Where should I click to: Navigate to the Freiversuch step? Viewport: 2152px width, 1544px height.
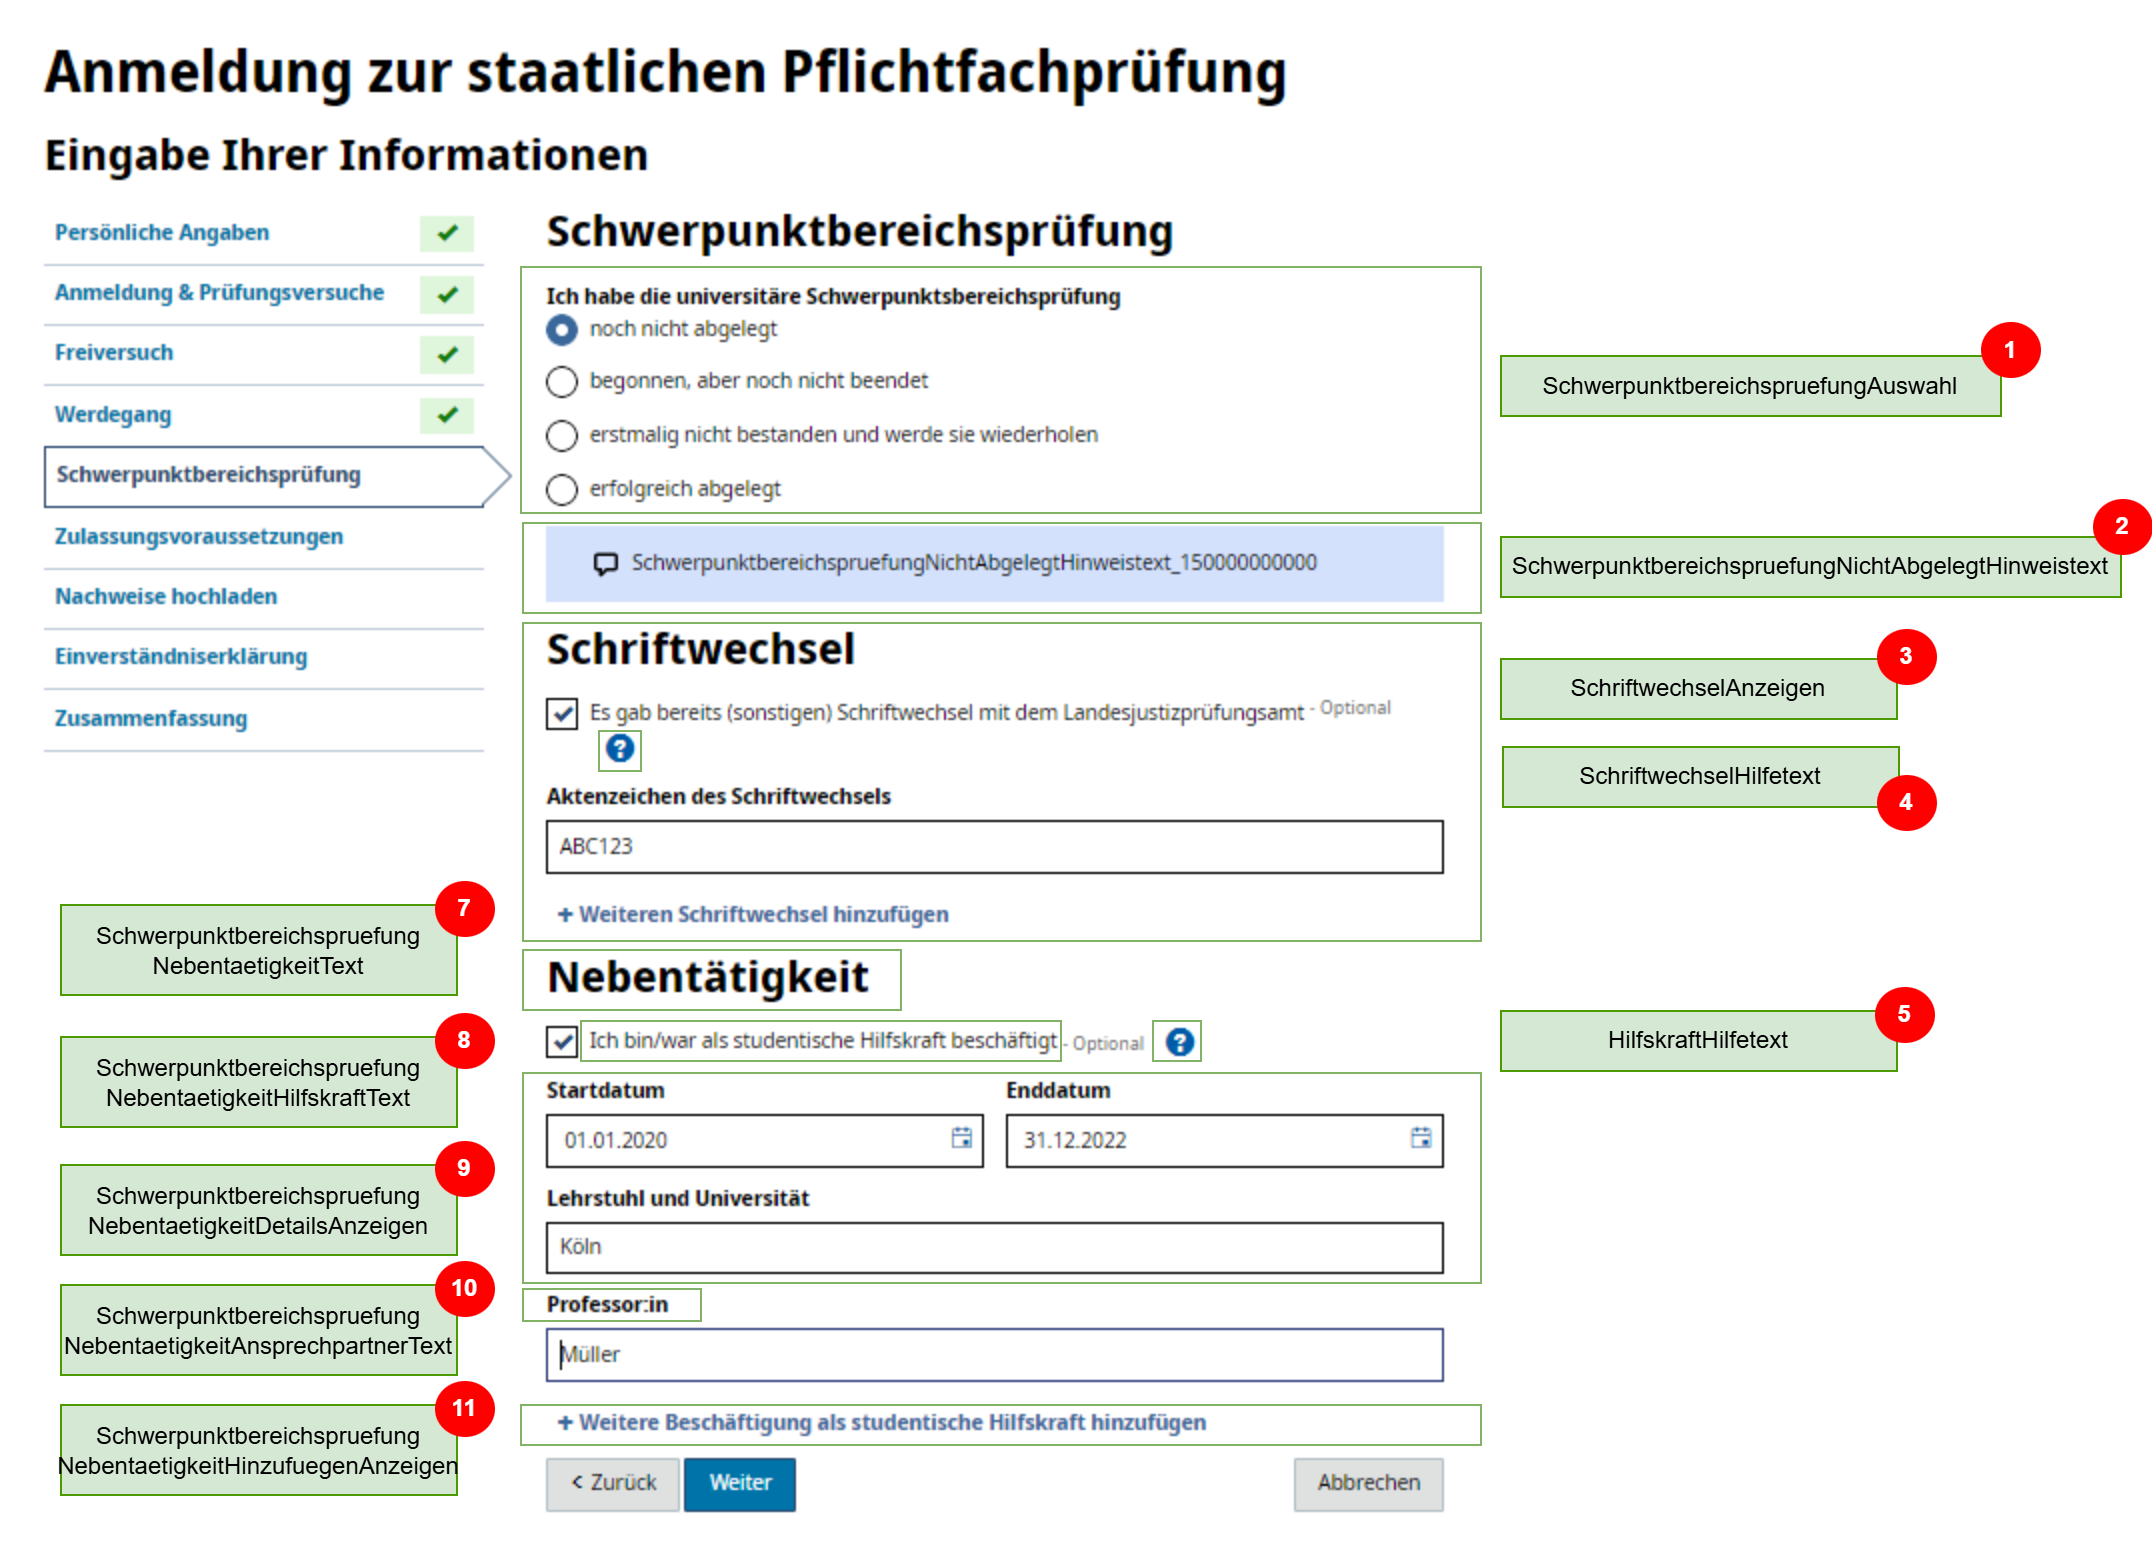point(114,353)
